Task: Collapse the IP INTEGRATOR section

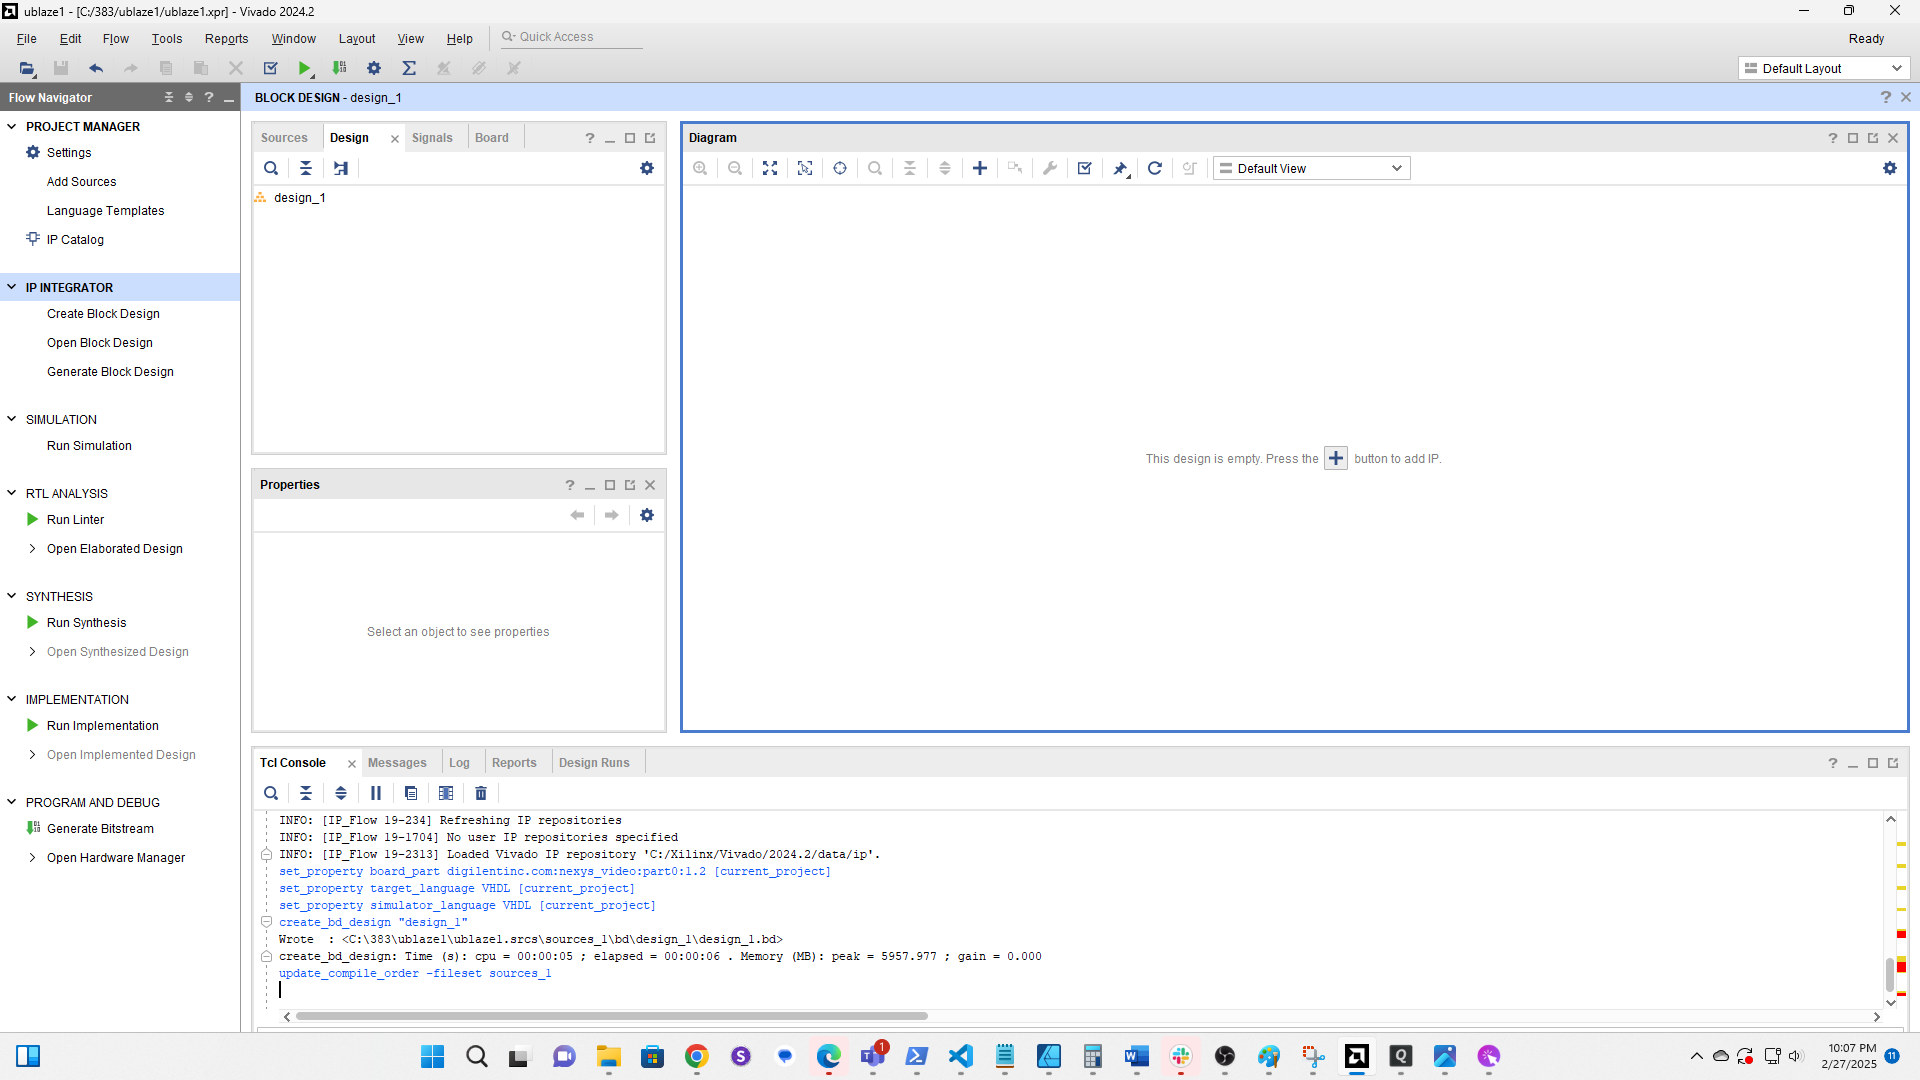Action: [x=11, y=287]
